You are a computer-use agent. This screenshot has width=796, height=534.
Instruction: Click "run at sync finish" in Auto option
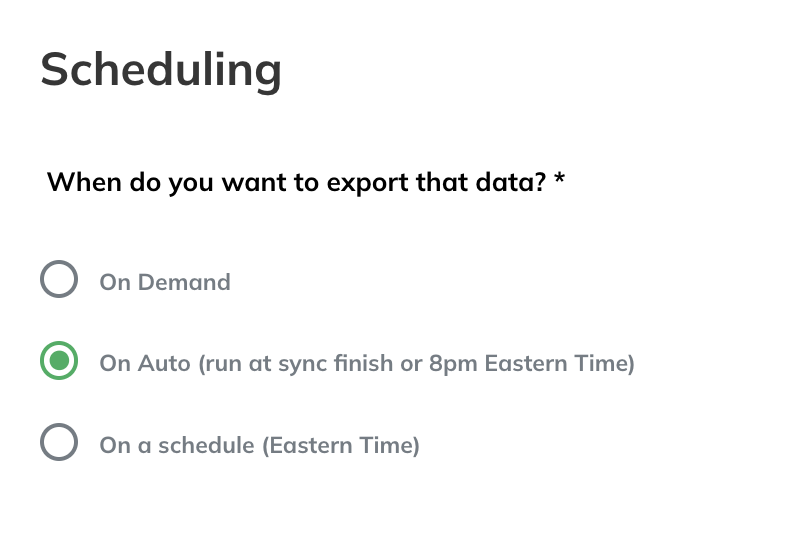tap(299, 363)
